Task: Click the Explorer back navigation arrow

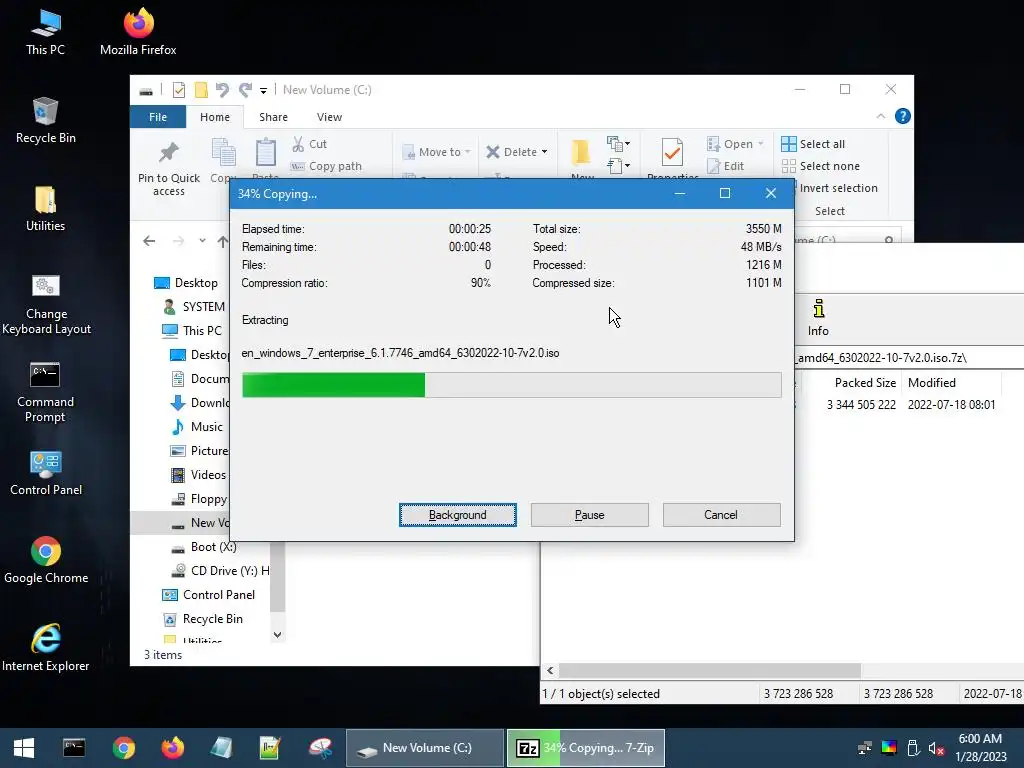Action: click(150, 241)
